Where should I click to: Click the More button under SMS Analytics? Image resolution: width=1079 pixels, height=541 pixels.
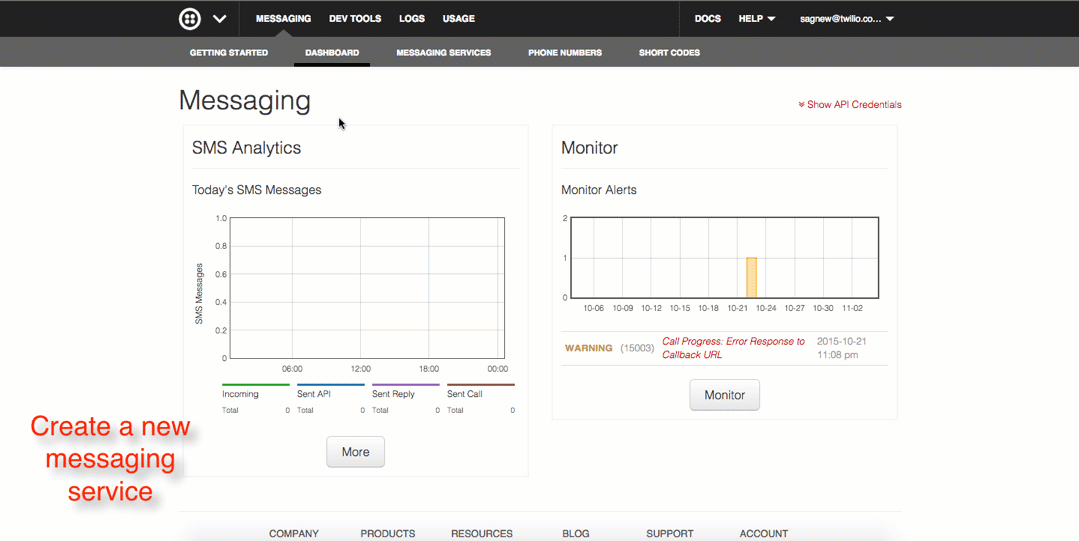(x=356, y=452)
